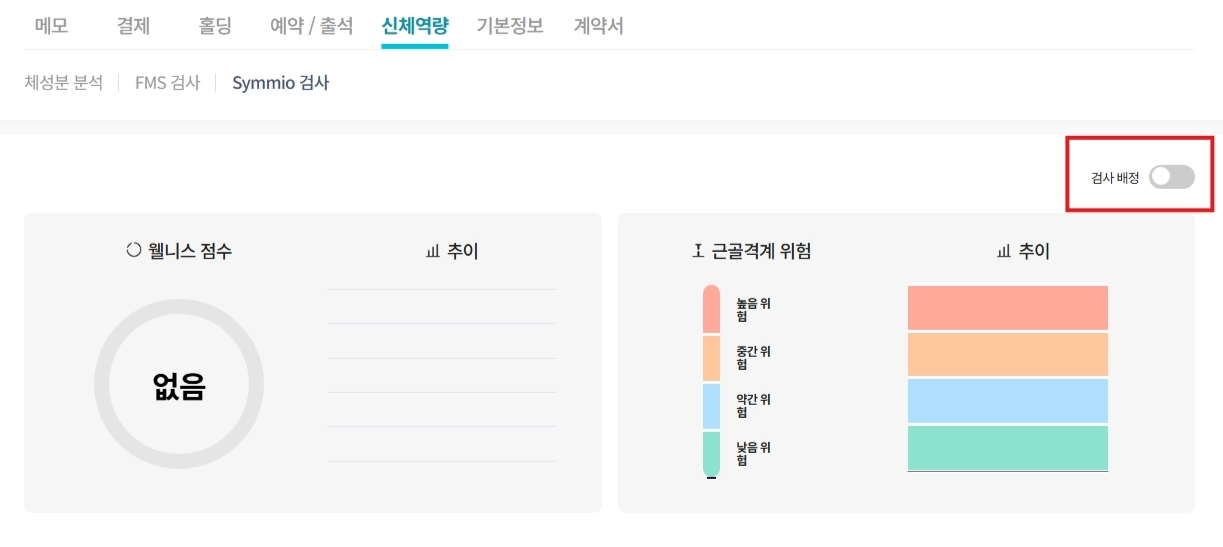Select the 신체역량 tab
The image size is (1223, 547).
(415, 26)
